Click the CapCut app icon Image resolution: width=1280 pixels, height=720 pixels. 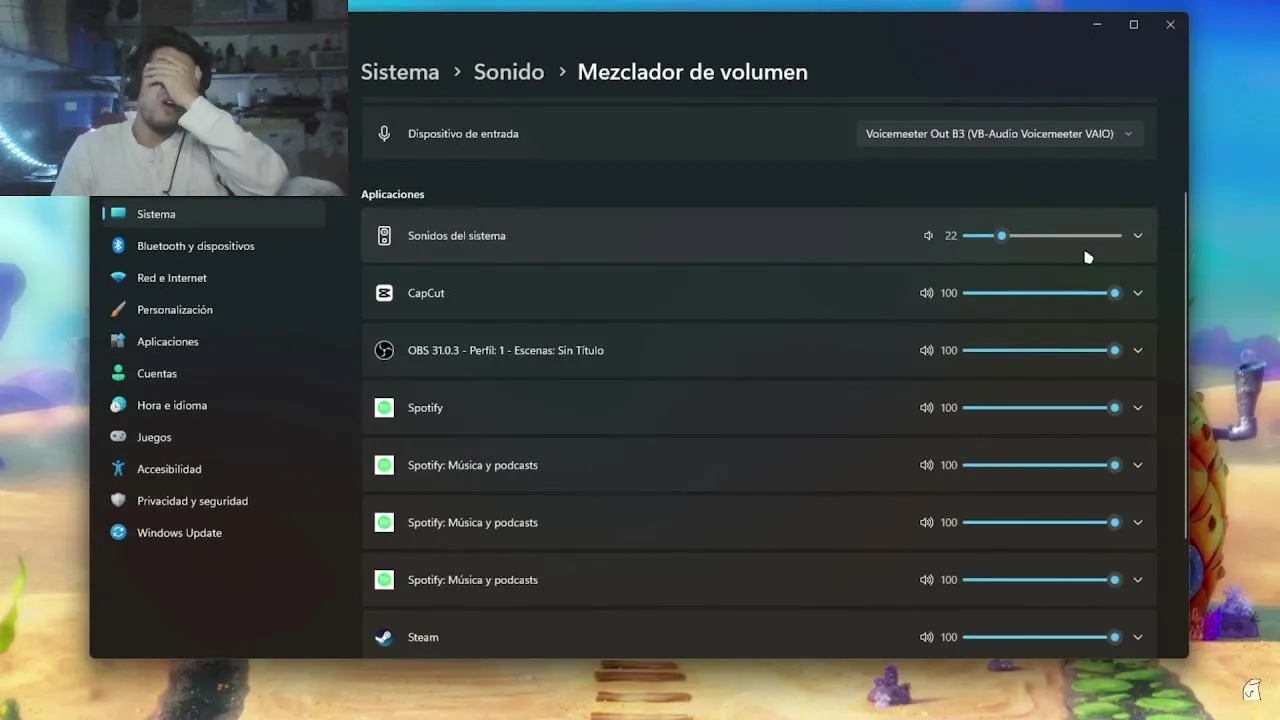(384, 293)
